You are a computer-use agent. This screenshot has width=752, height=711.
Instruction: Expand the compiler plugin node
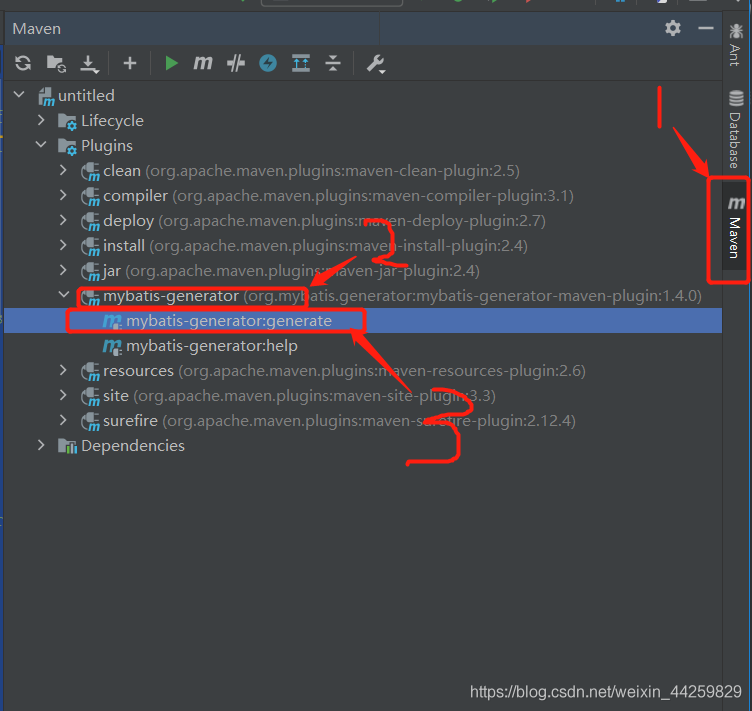[63, 195]
